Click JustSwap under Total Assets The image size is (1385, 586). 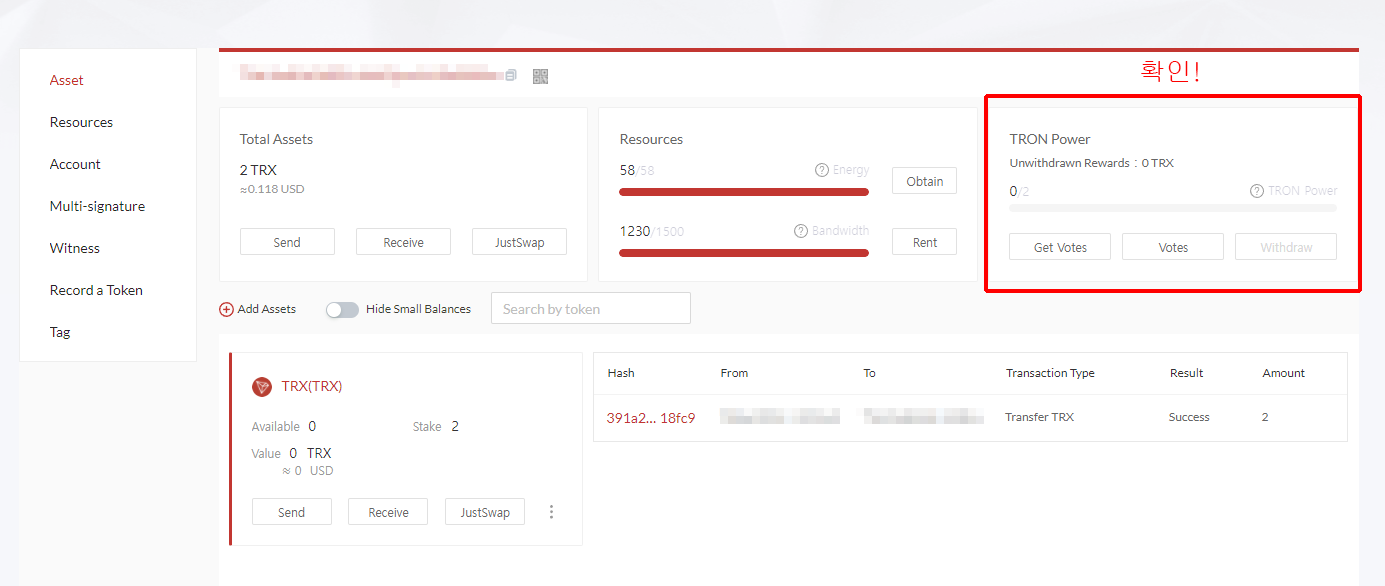pos(519,242)
